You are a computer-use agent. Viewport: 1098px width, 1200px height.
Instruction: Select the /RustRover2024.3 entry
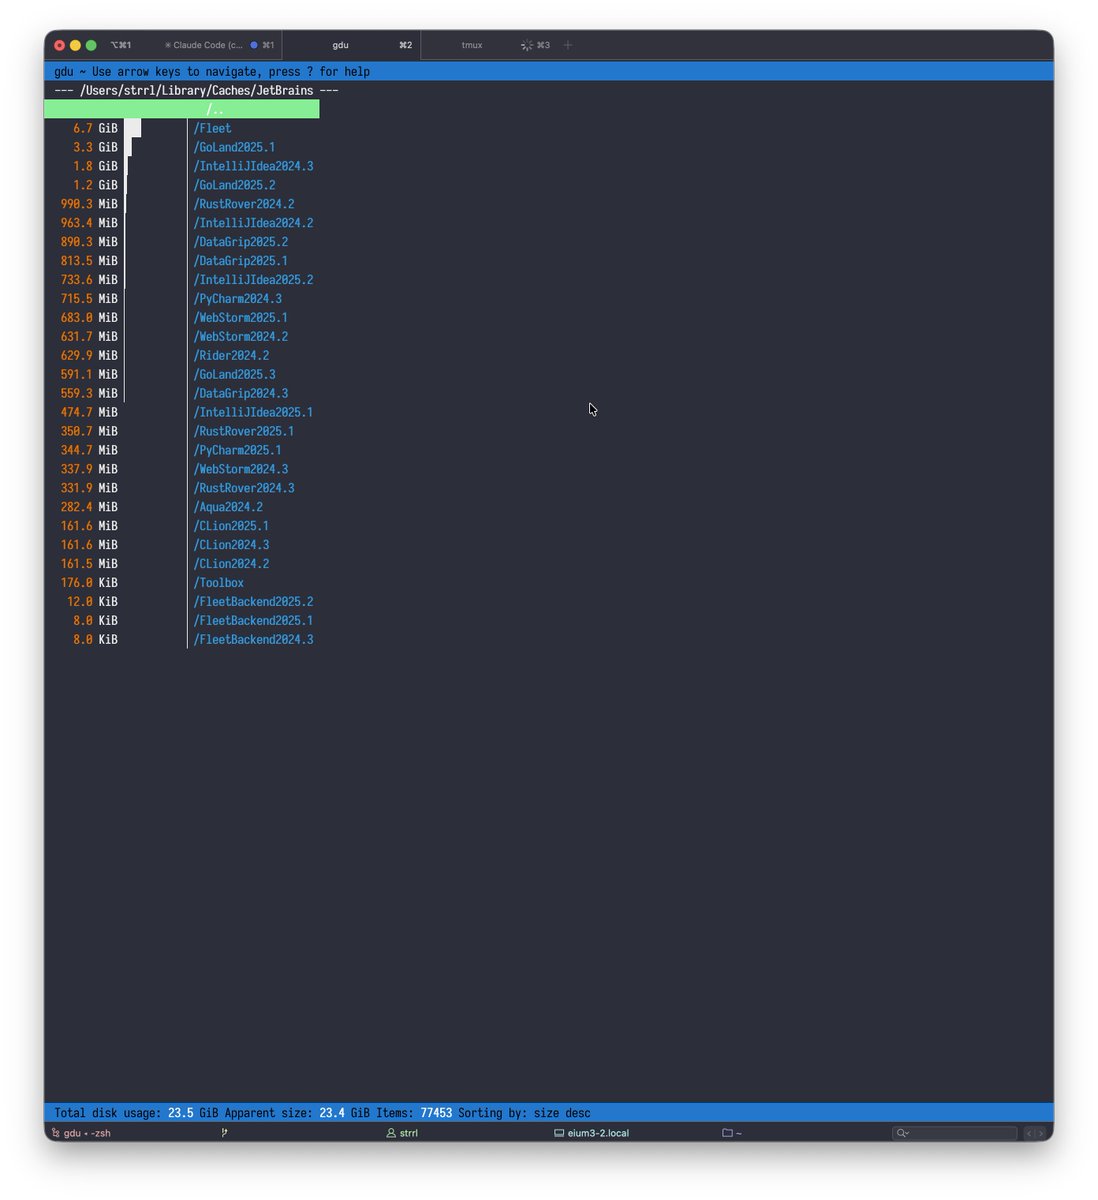(x=244, y=489)
